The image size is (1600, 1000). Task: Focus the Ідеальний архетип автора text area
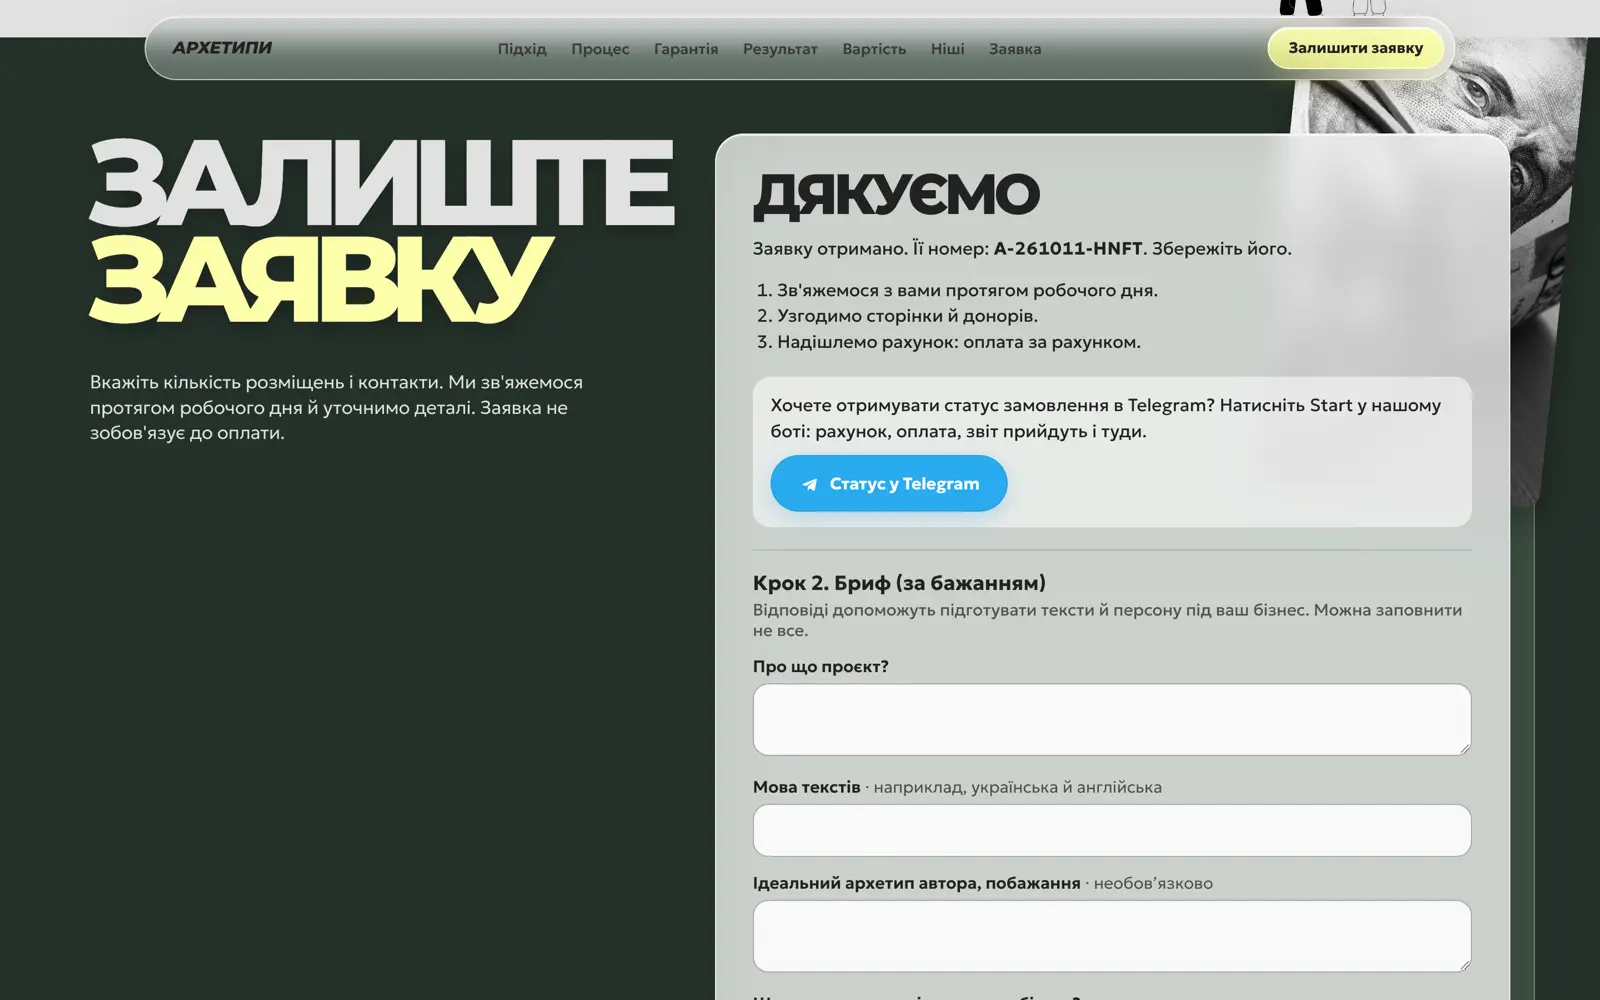point(1112,936)
